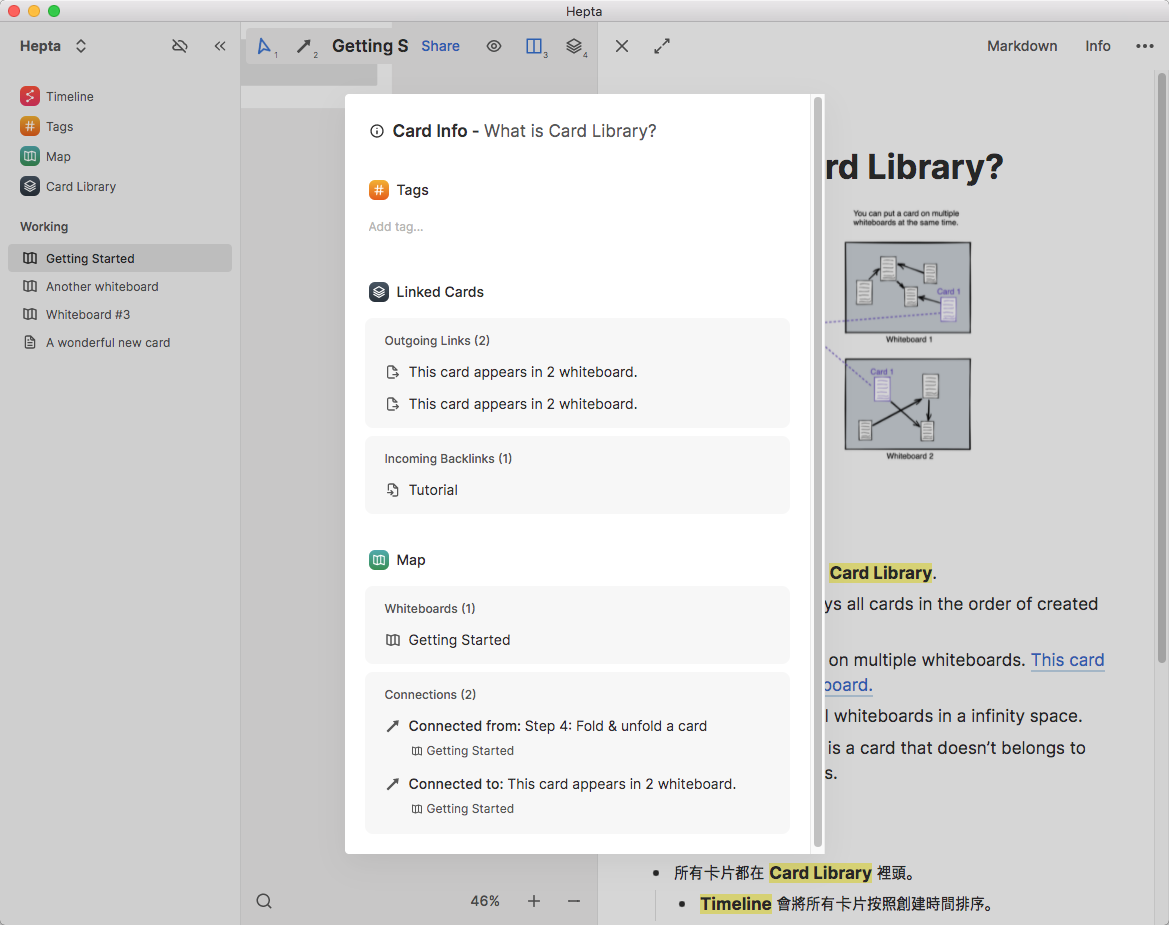Image resolution: width=1169 pixels, height=925 pixels.
Task: Open the card library layers tool
Action: point(575,47)
